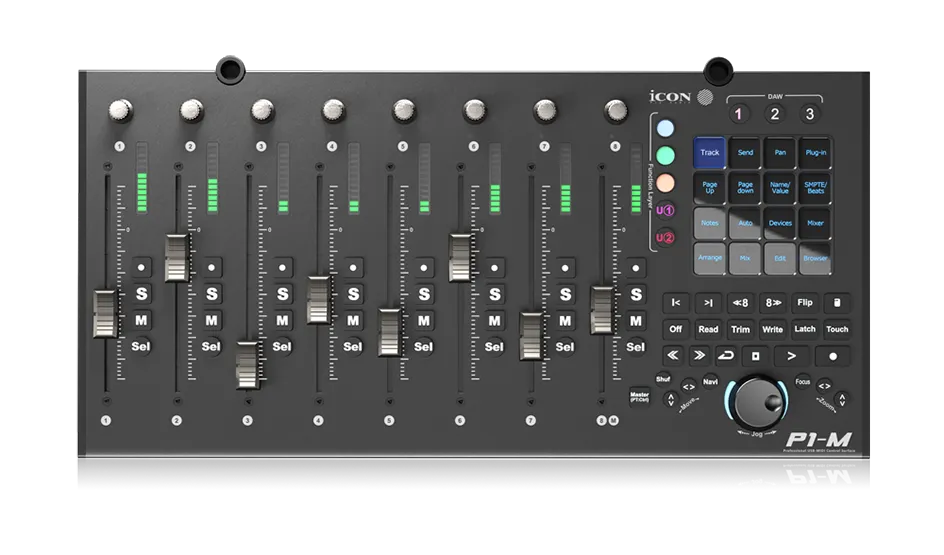The image size is (944, 555).
Task: Select the U2 user layer button
Action: (665, 238)
